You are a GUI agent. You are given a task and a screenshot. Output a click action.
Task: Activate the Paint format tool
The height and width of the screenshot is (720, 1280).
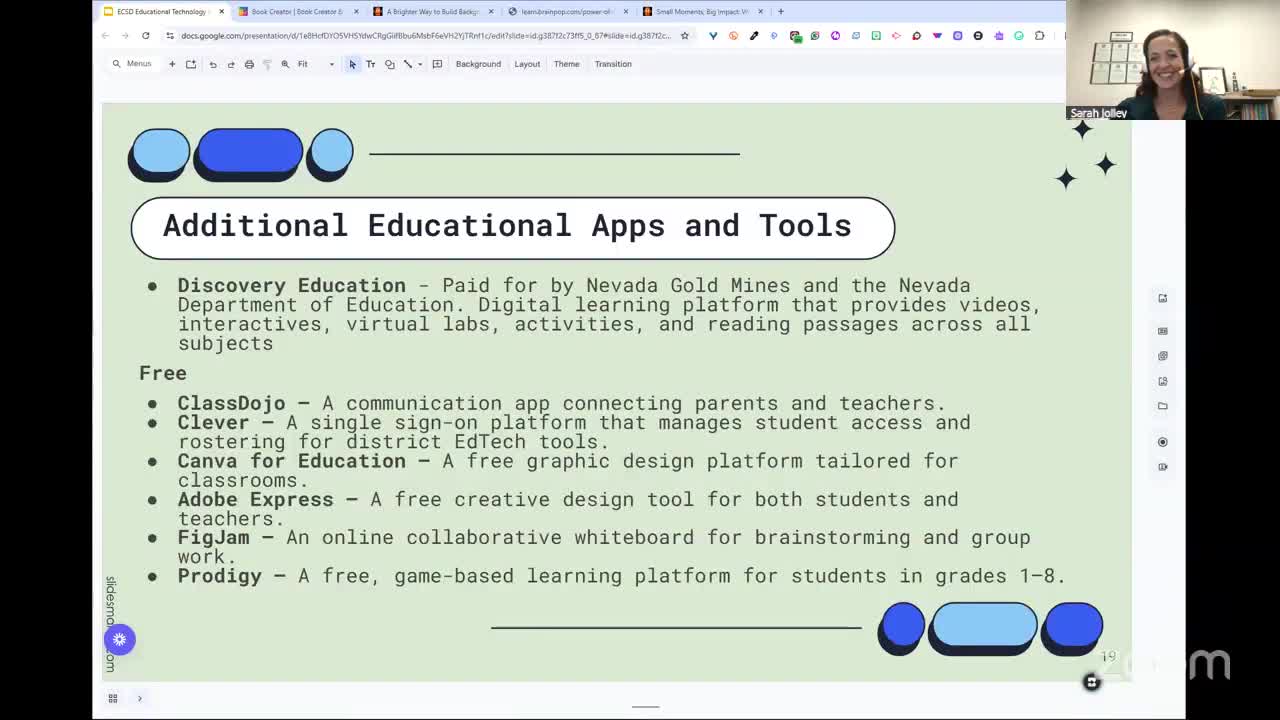267,64
